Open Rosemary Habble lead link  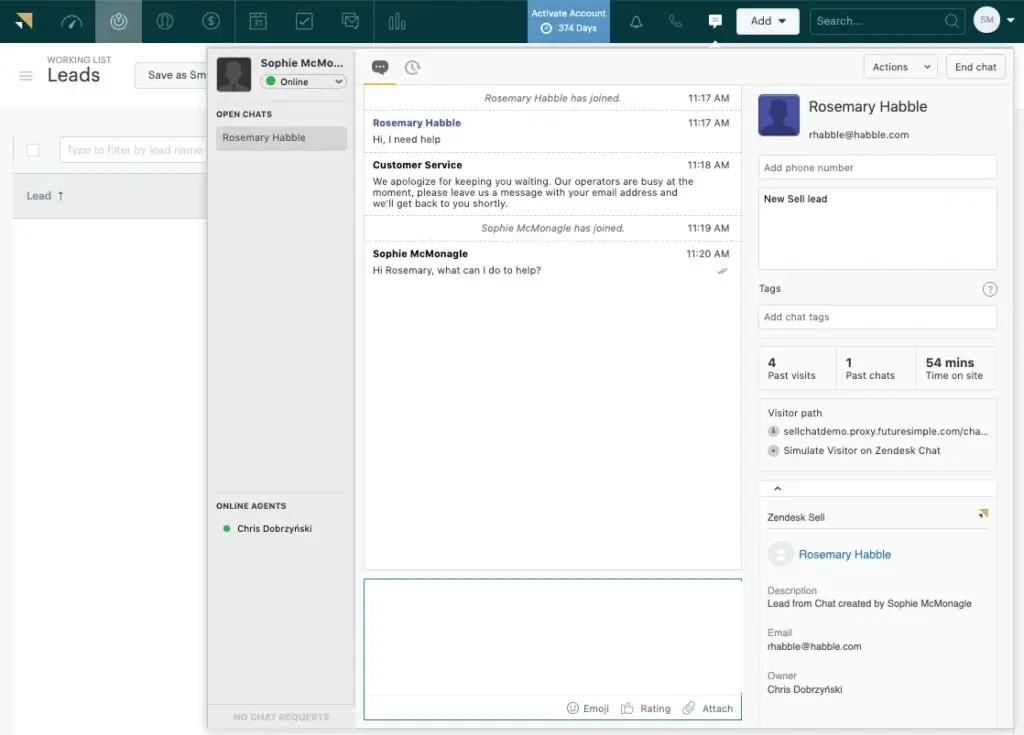point(844,554)
